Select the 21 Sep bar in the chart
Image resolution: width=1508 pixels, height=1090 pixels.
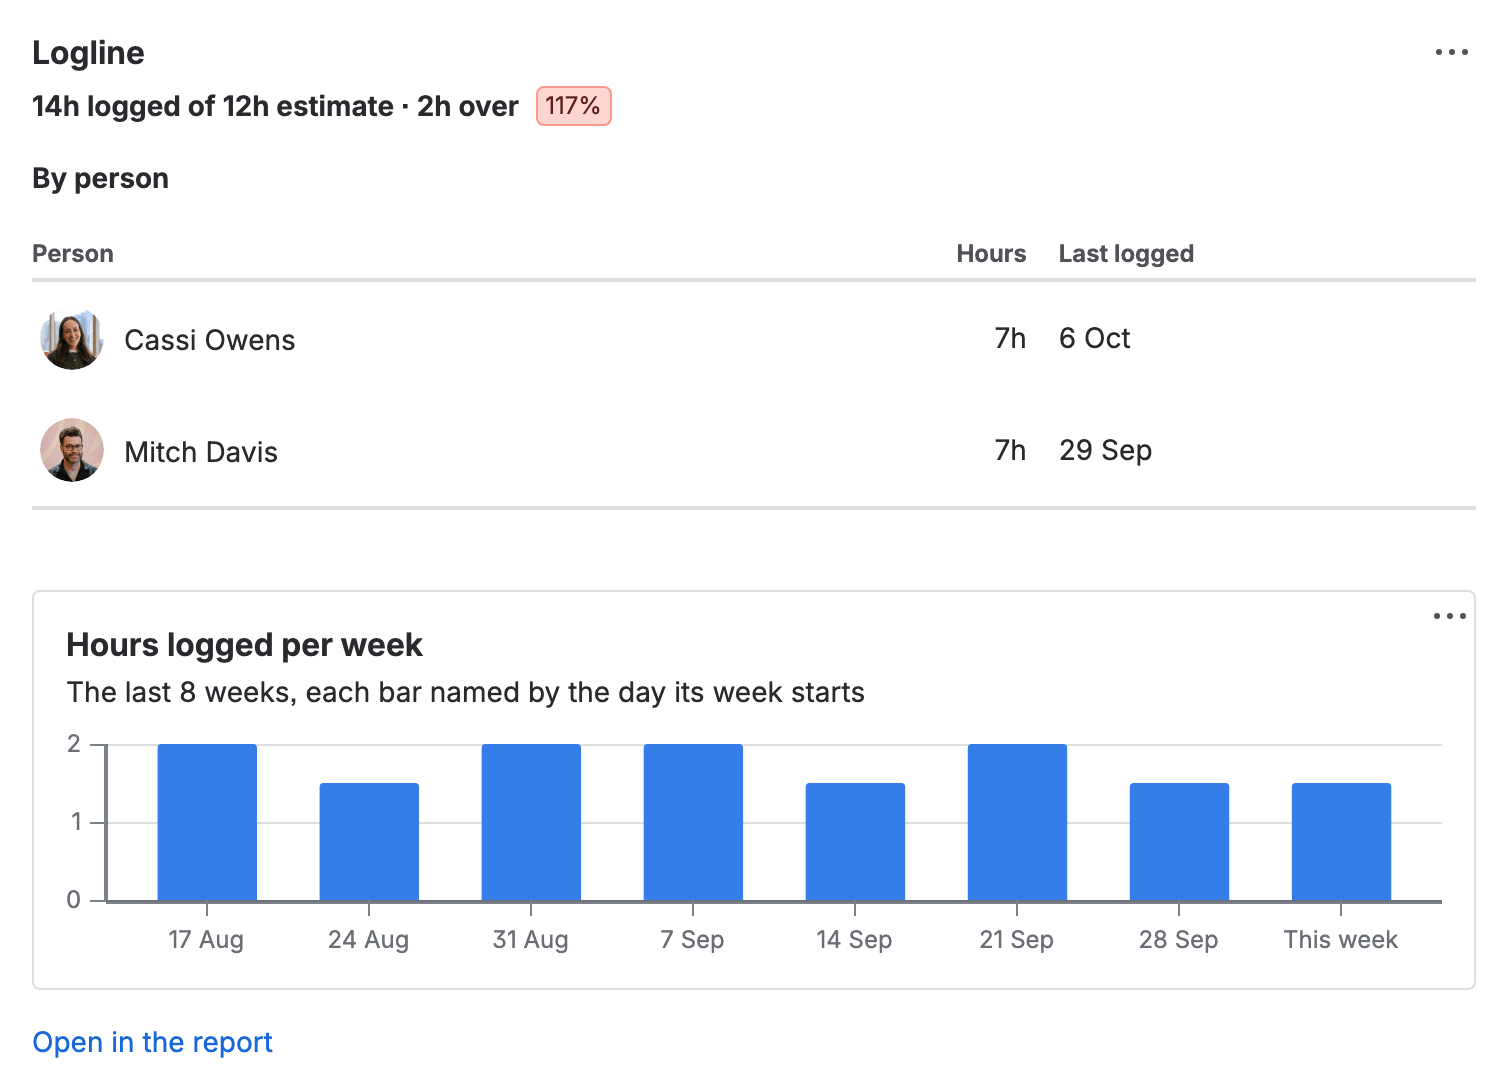1017,822
